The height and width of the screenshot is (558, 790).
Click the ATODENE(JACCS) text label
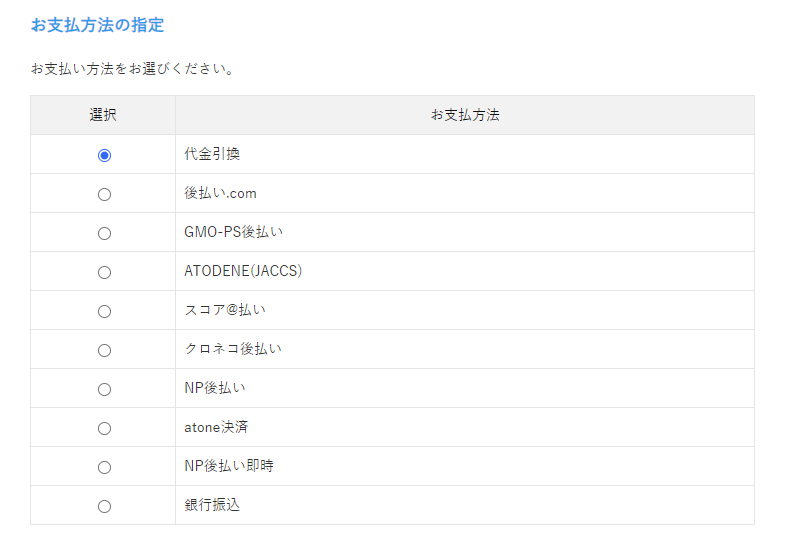(243, 272)
